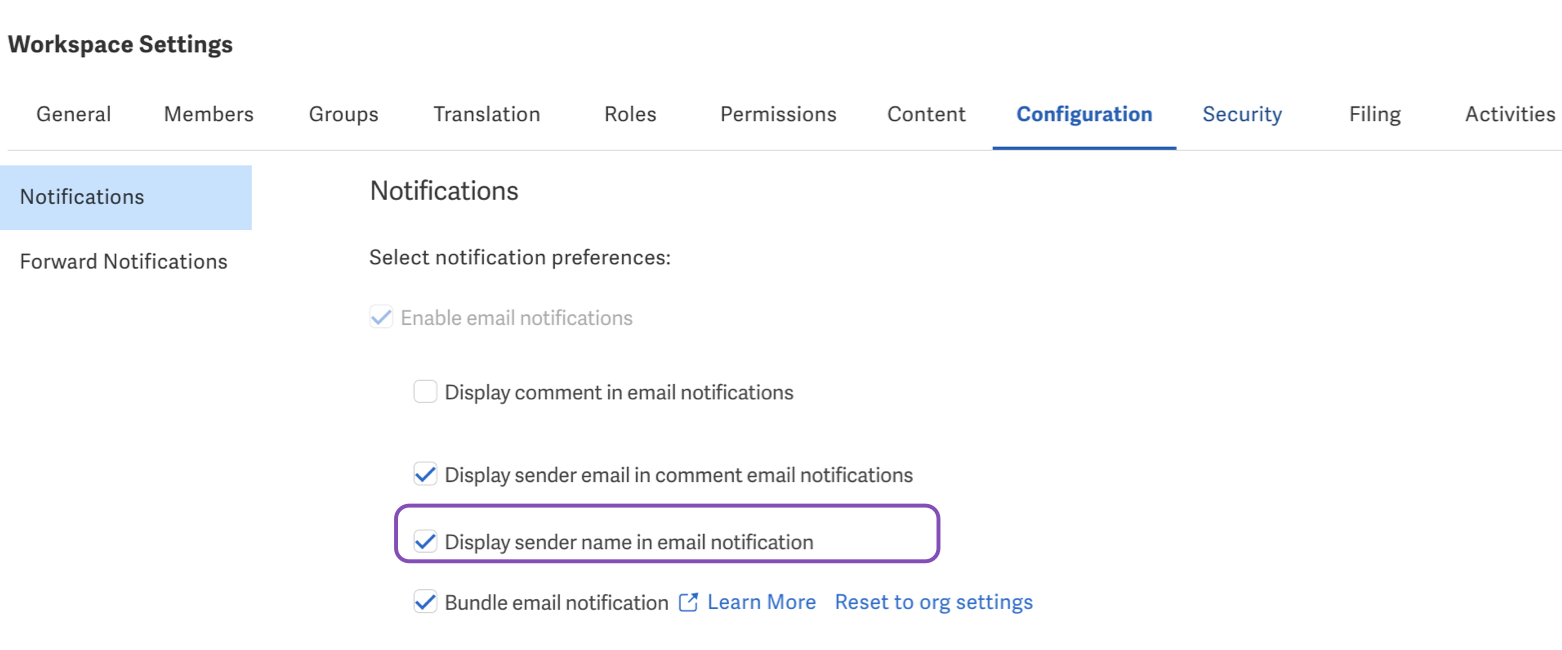Viewport: 1562px width, 650px height.
Task: Open the Security tab
Action: [x=1242, y=114]
